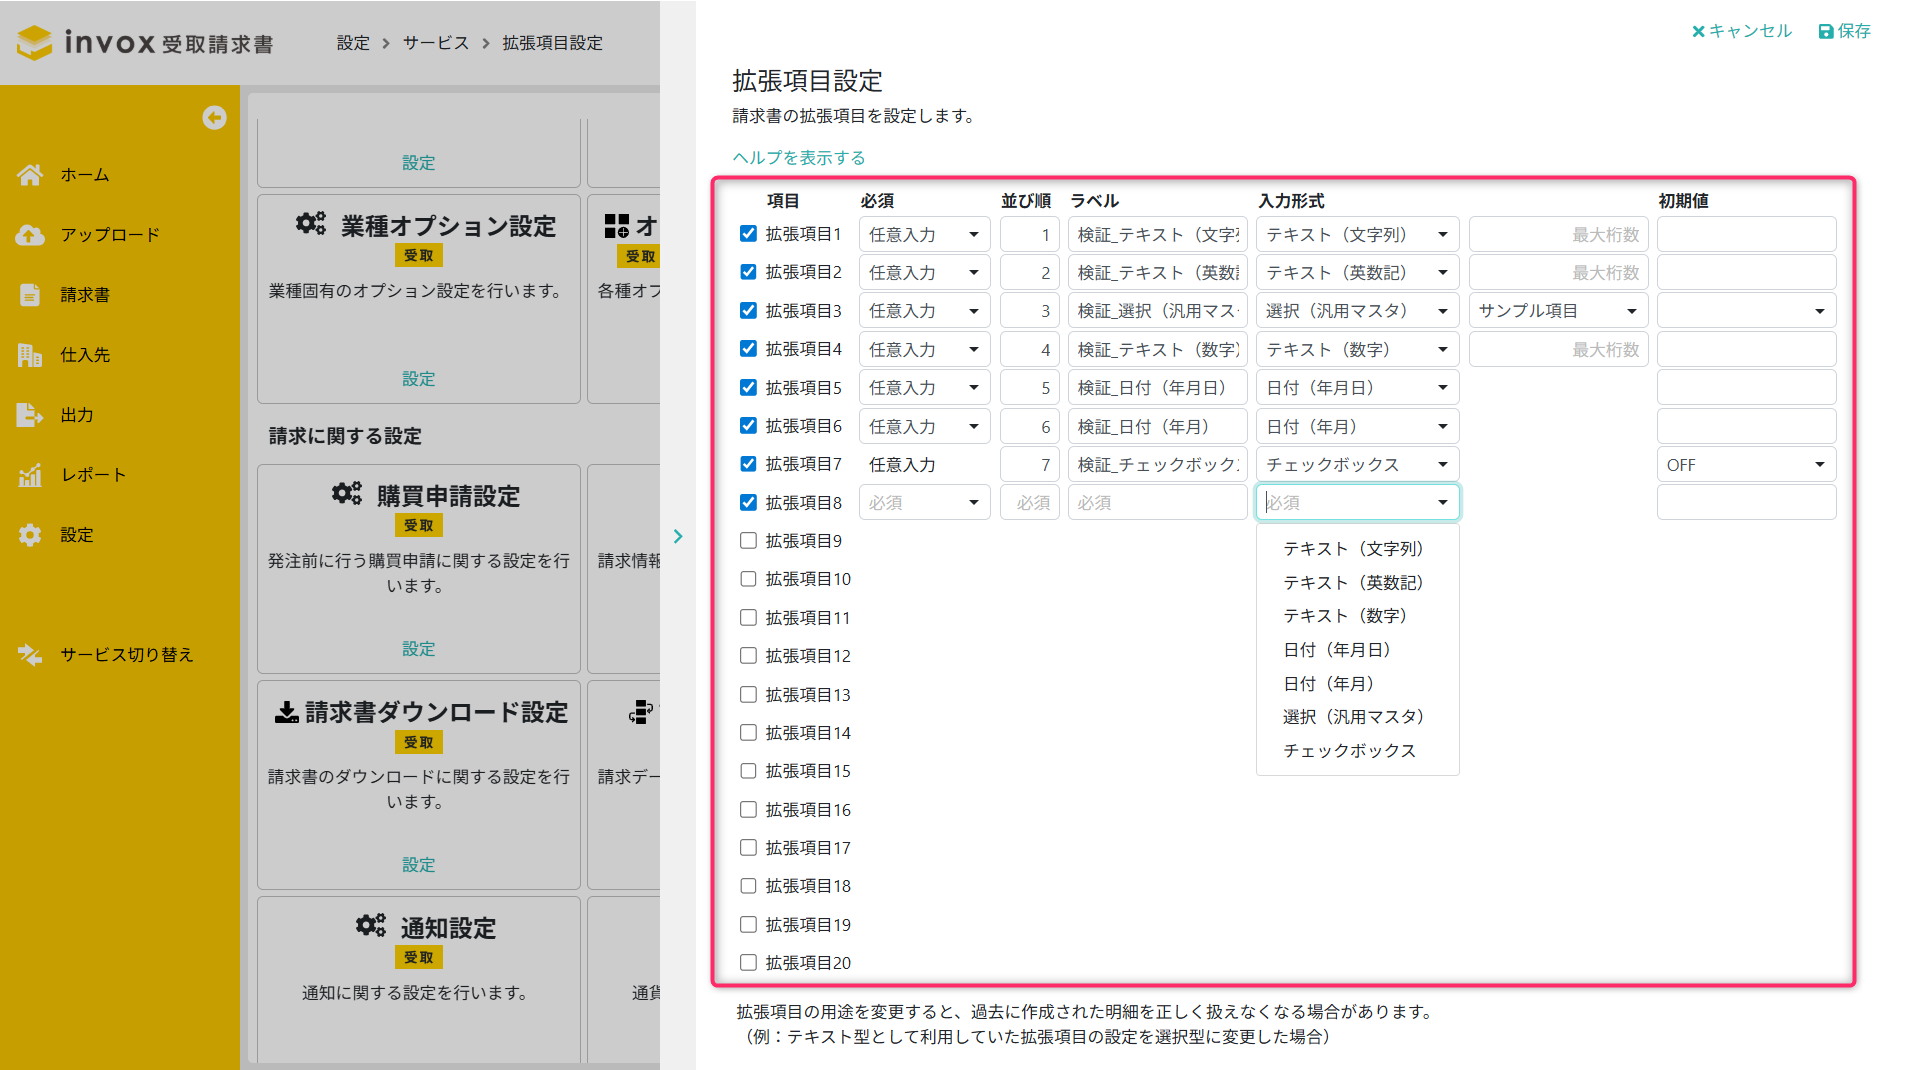Click the panel expand chevron arrow
Screen dimensions: 1920x1070
(x=678, y=536)
